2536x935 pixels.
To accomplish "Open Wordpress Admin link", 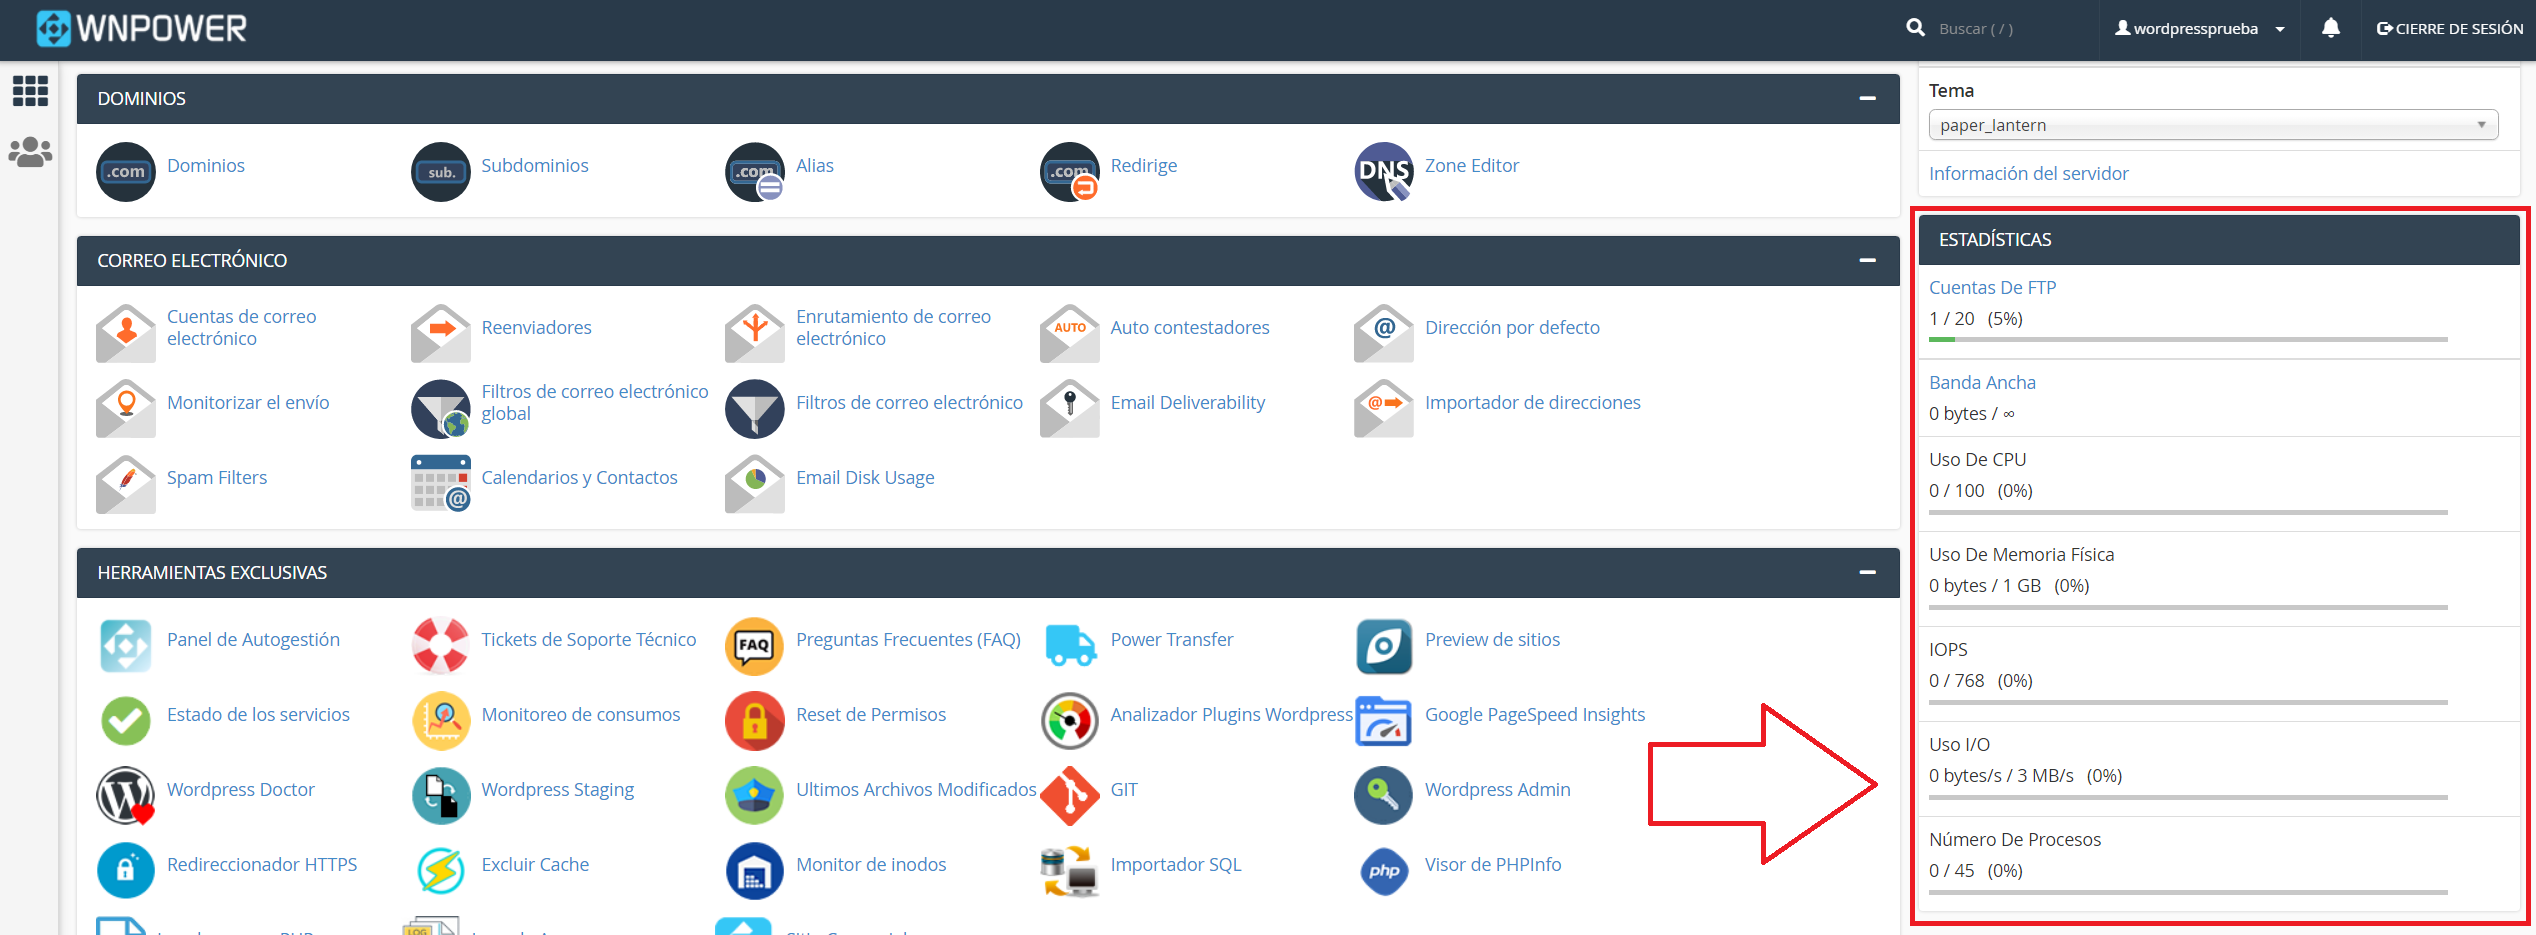I will (x=1497, y=789).
